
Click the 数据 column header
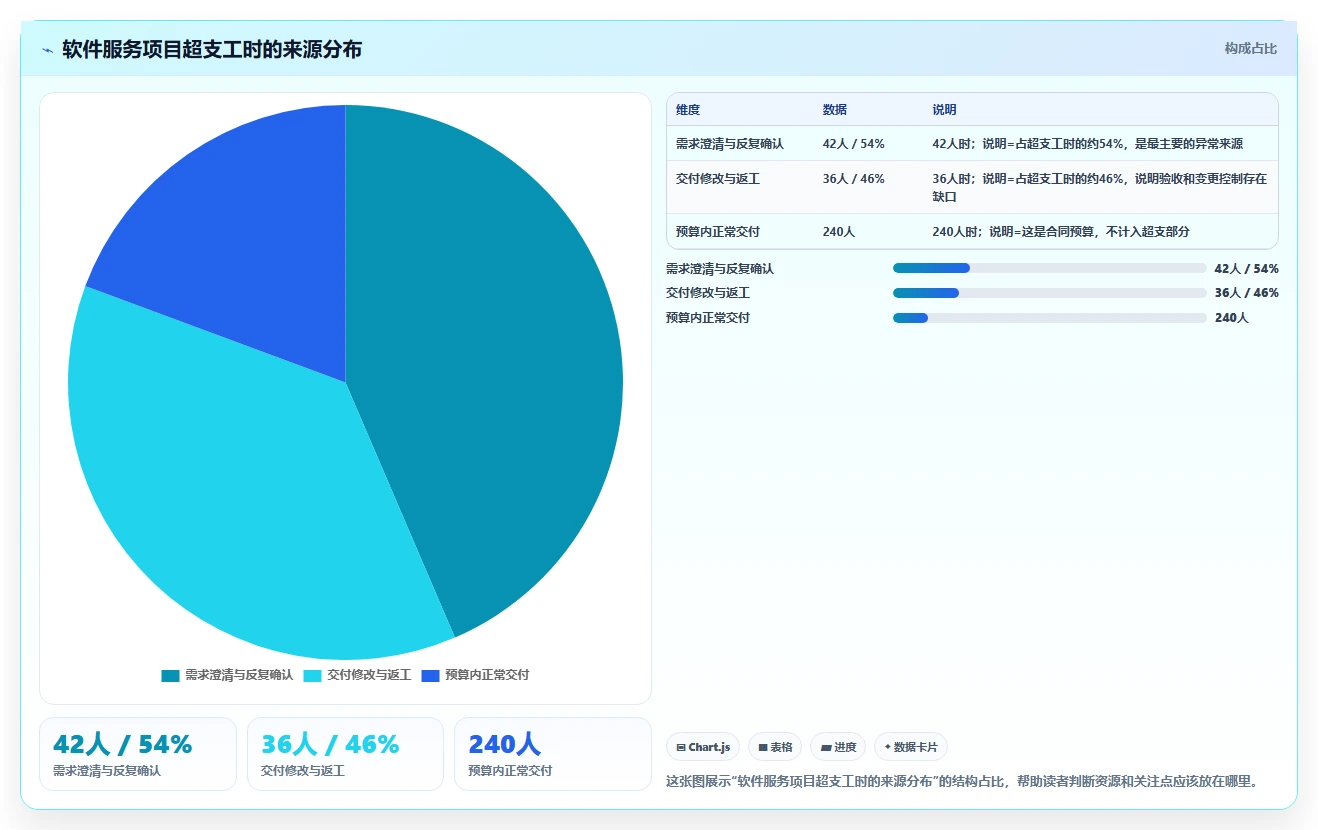(835, 110)
